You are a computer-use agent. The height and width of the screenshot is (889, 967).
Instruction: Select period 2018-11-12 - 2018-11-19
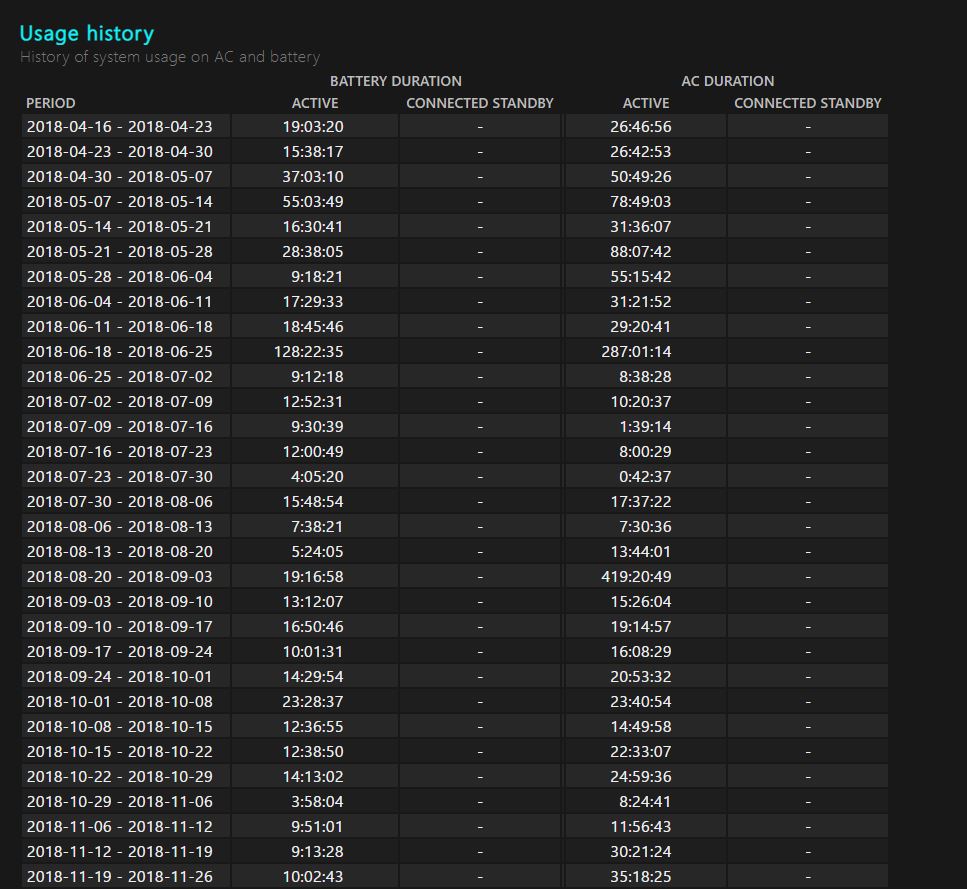click(120, 851)
